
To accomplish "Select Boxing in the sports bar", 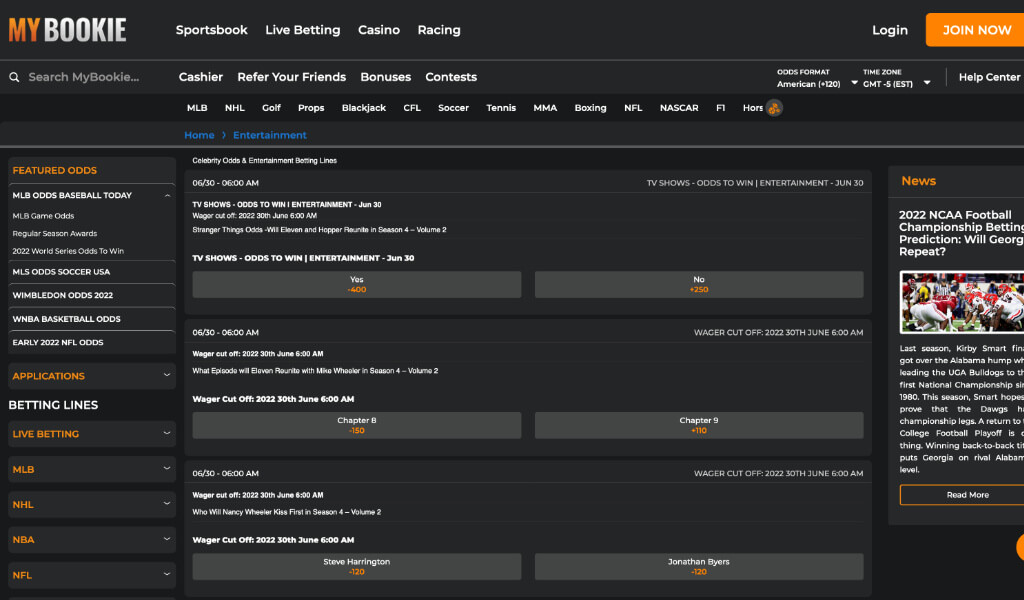I will (590, 108).
